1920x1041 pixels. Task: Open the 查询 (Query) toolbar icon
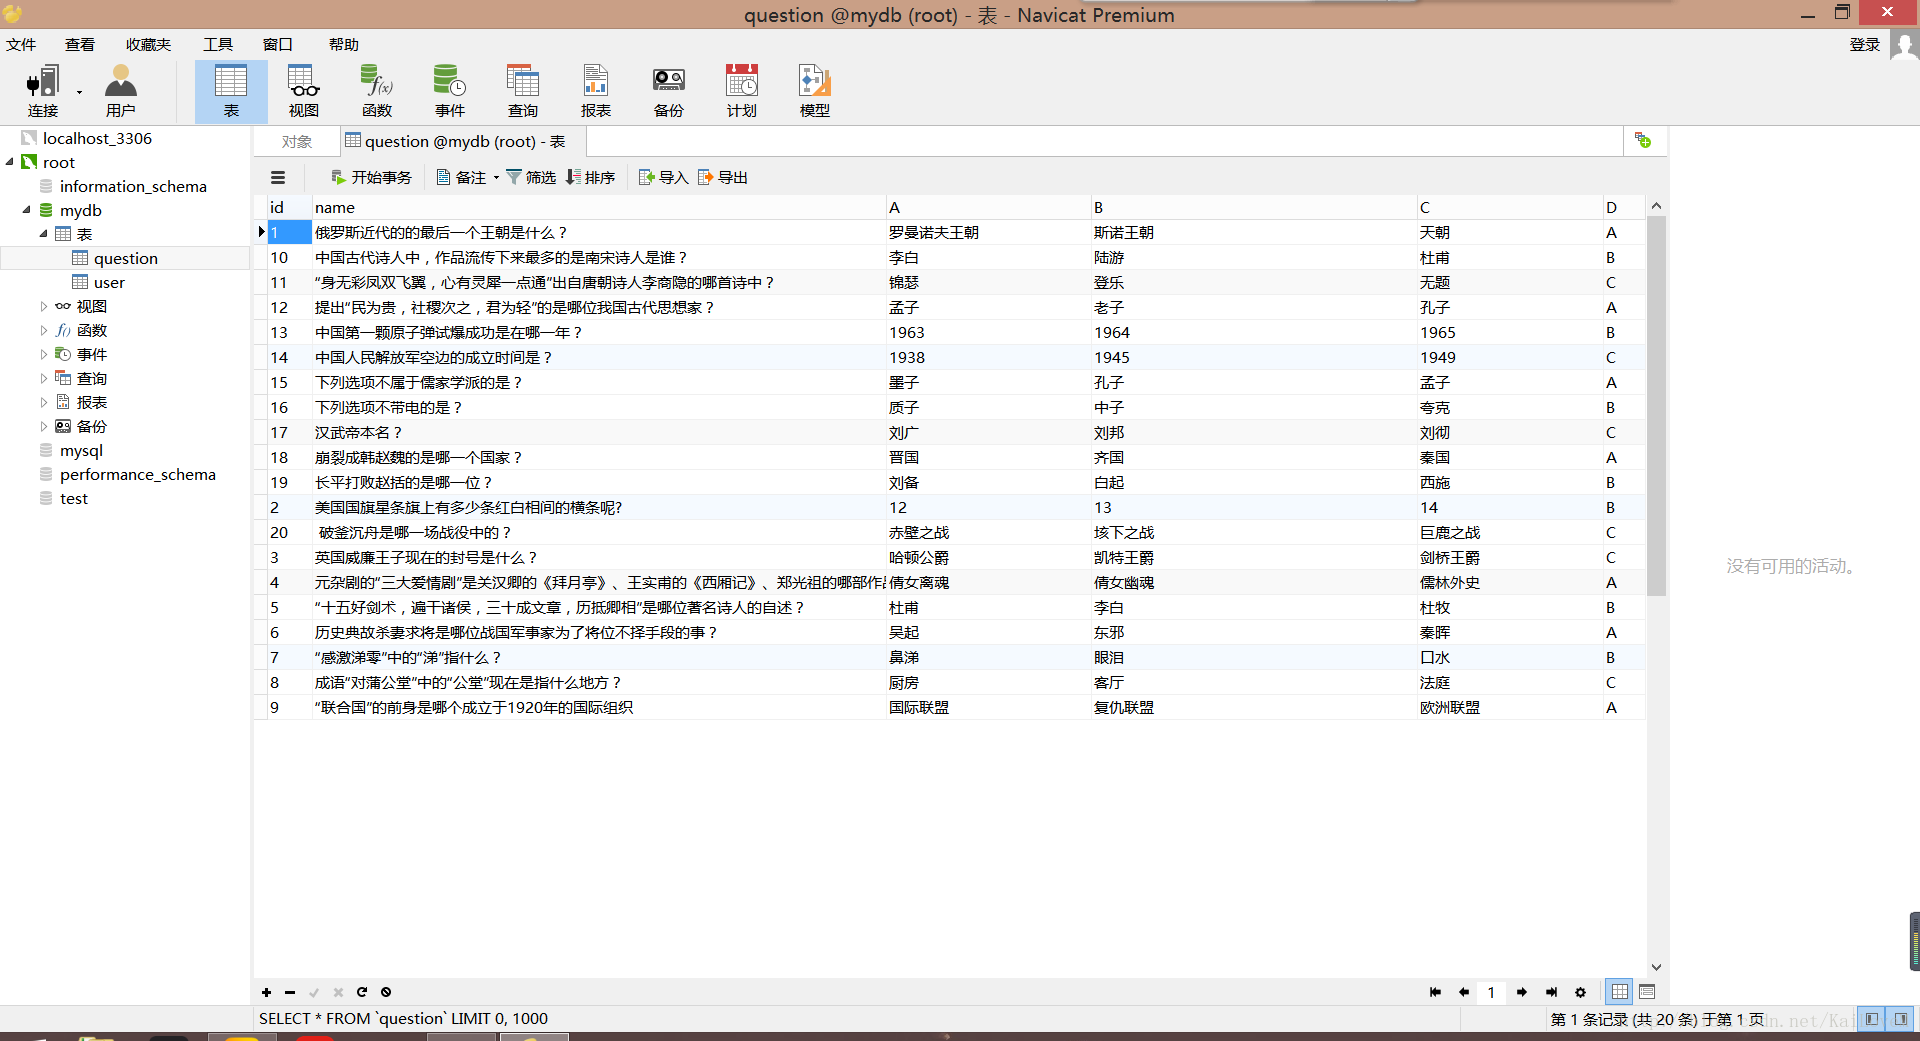pos(523,91)
